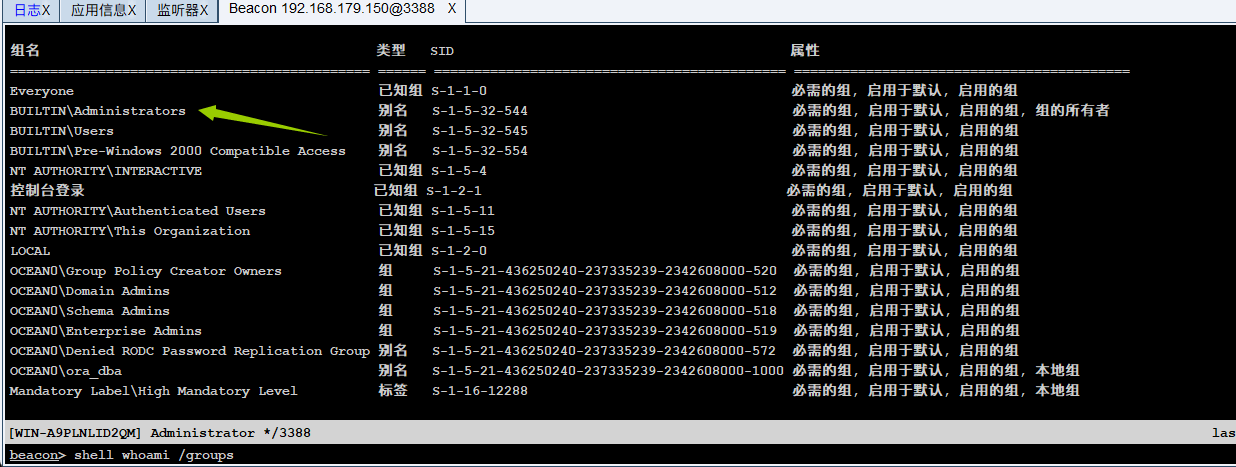Click the SID ending in -572
The width and height of the screenshot is (1236, 467).
pos(605,351)
